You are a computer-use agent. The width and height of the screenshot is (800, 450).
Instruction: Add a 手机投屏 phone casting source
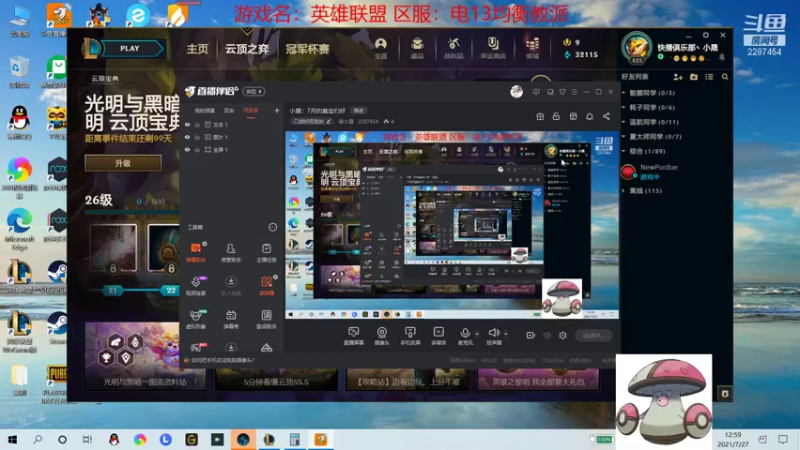click(410, 336)
